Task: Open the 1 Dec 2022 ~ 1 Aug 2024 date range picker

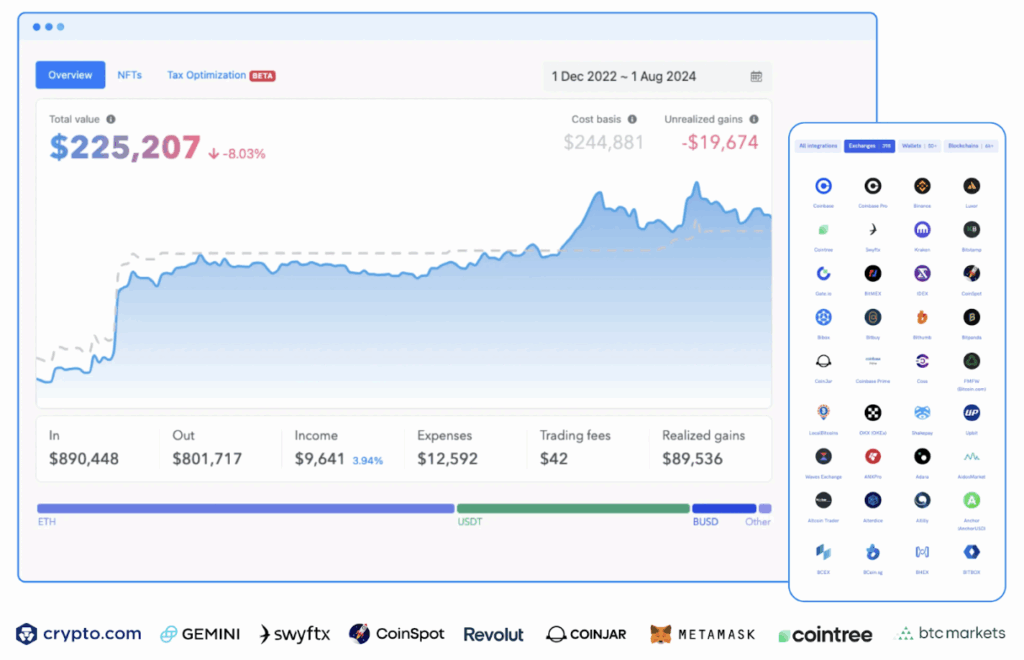Action: click(x=657, y=76)
